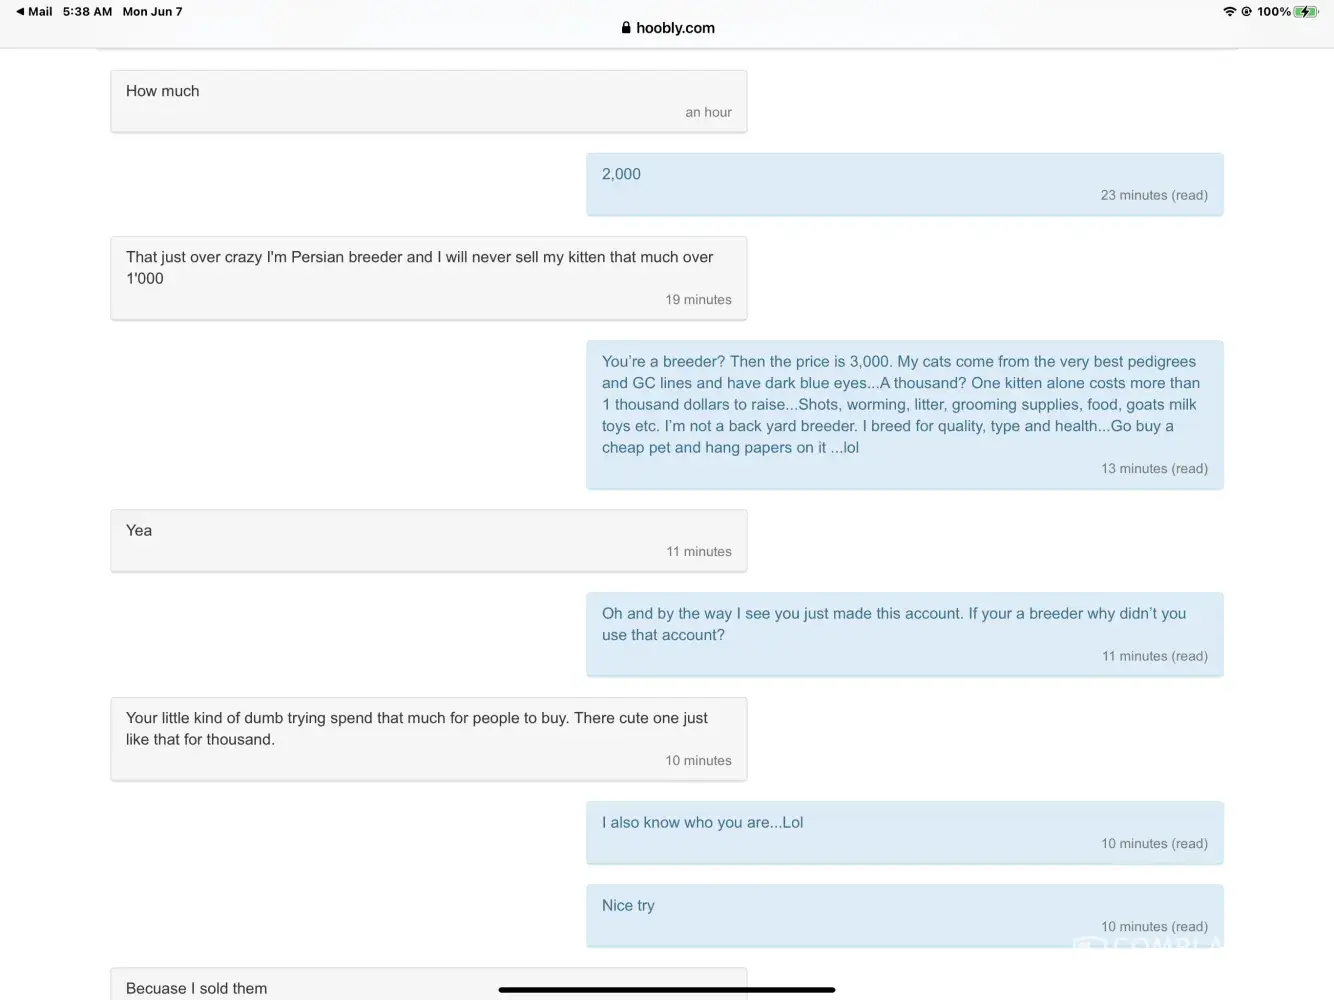
Task: Select the reply about the new account
Action: tap(904, 634)
